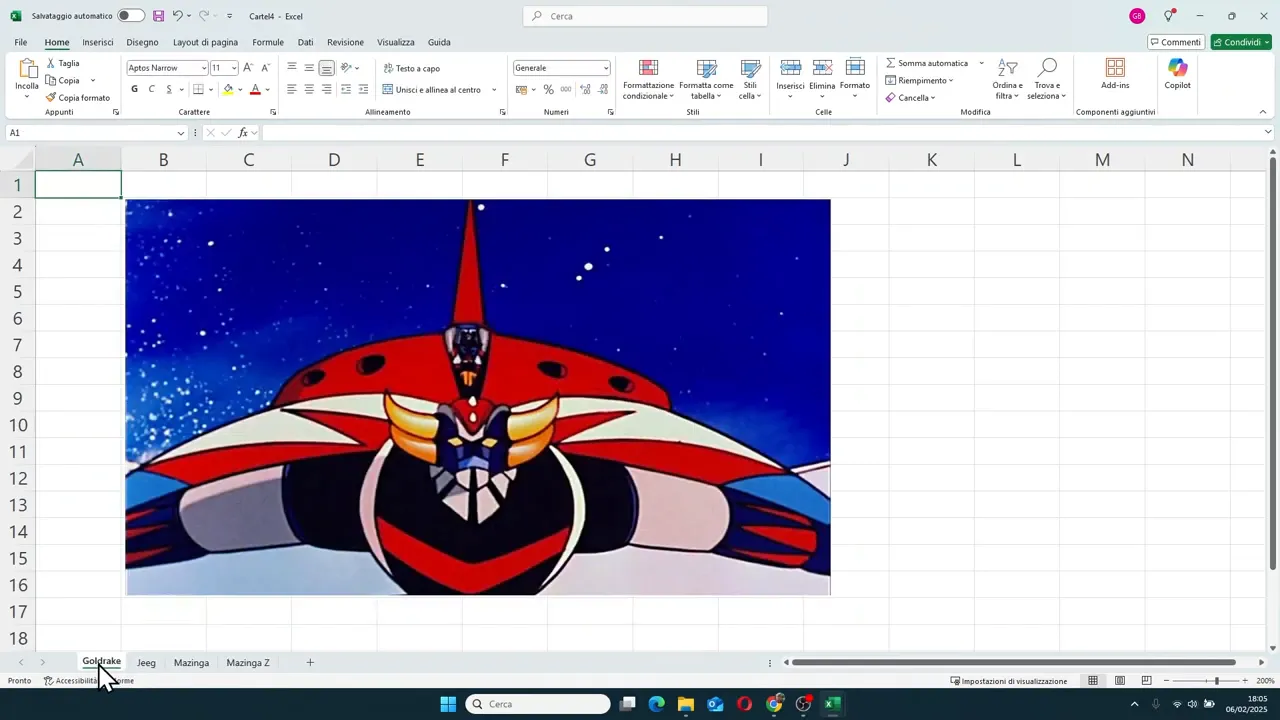
Task: Adjust the zoom slider in status bar
Action: pos(1216,681)
